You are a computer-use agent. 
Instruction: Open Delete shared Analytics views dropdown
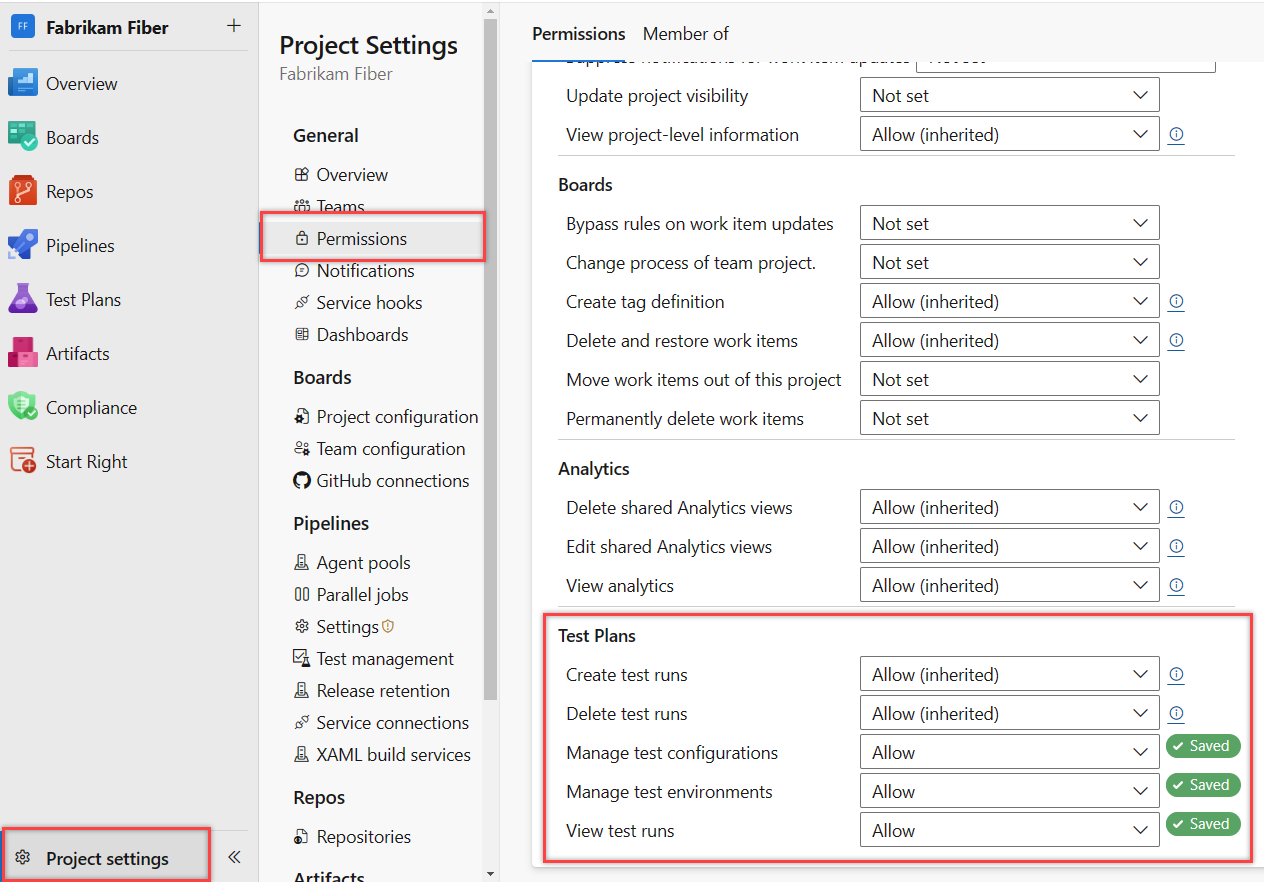pyautogui.click(x=1010, y=508)
